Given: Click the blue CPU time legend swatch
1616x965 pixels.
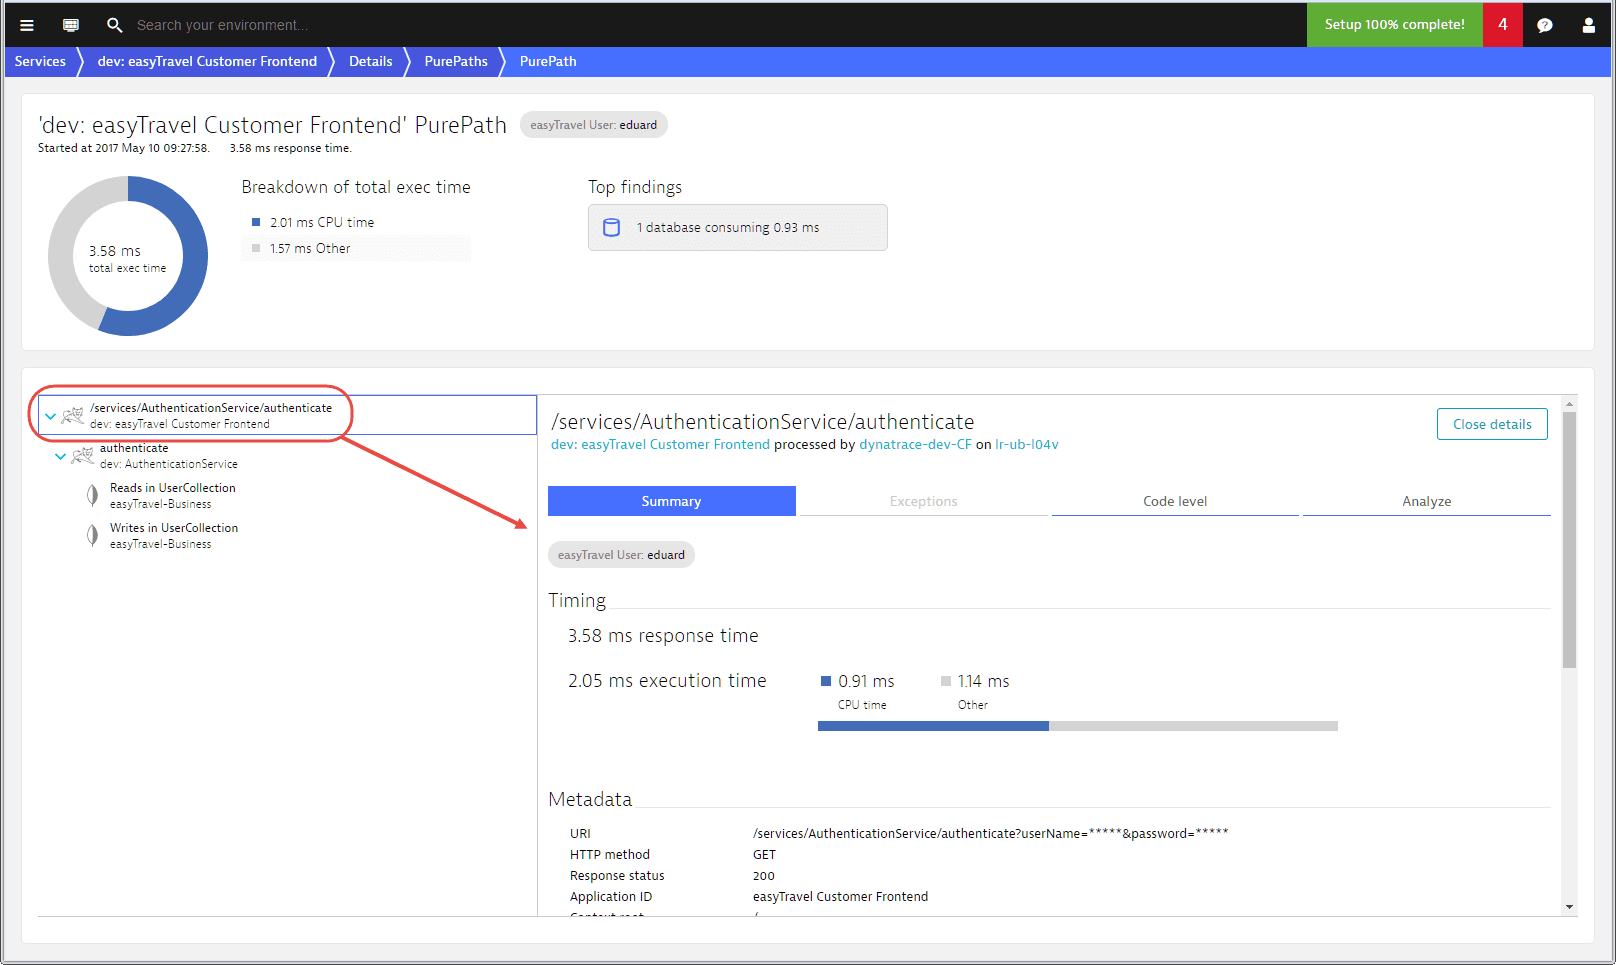Looking at the screenshot, I should coord(256,222).
